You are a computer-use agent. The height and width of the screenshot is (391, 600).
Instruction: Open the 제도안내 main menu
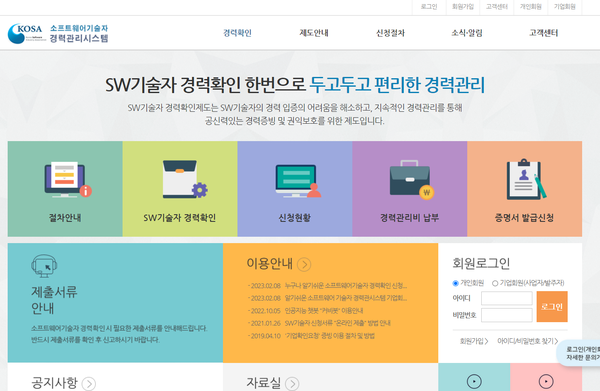coord(314,33)
